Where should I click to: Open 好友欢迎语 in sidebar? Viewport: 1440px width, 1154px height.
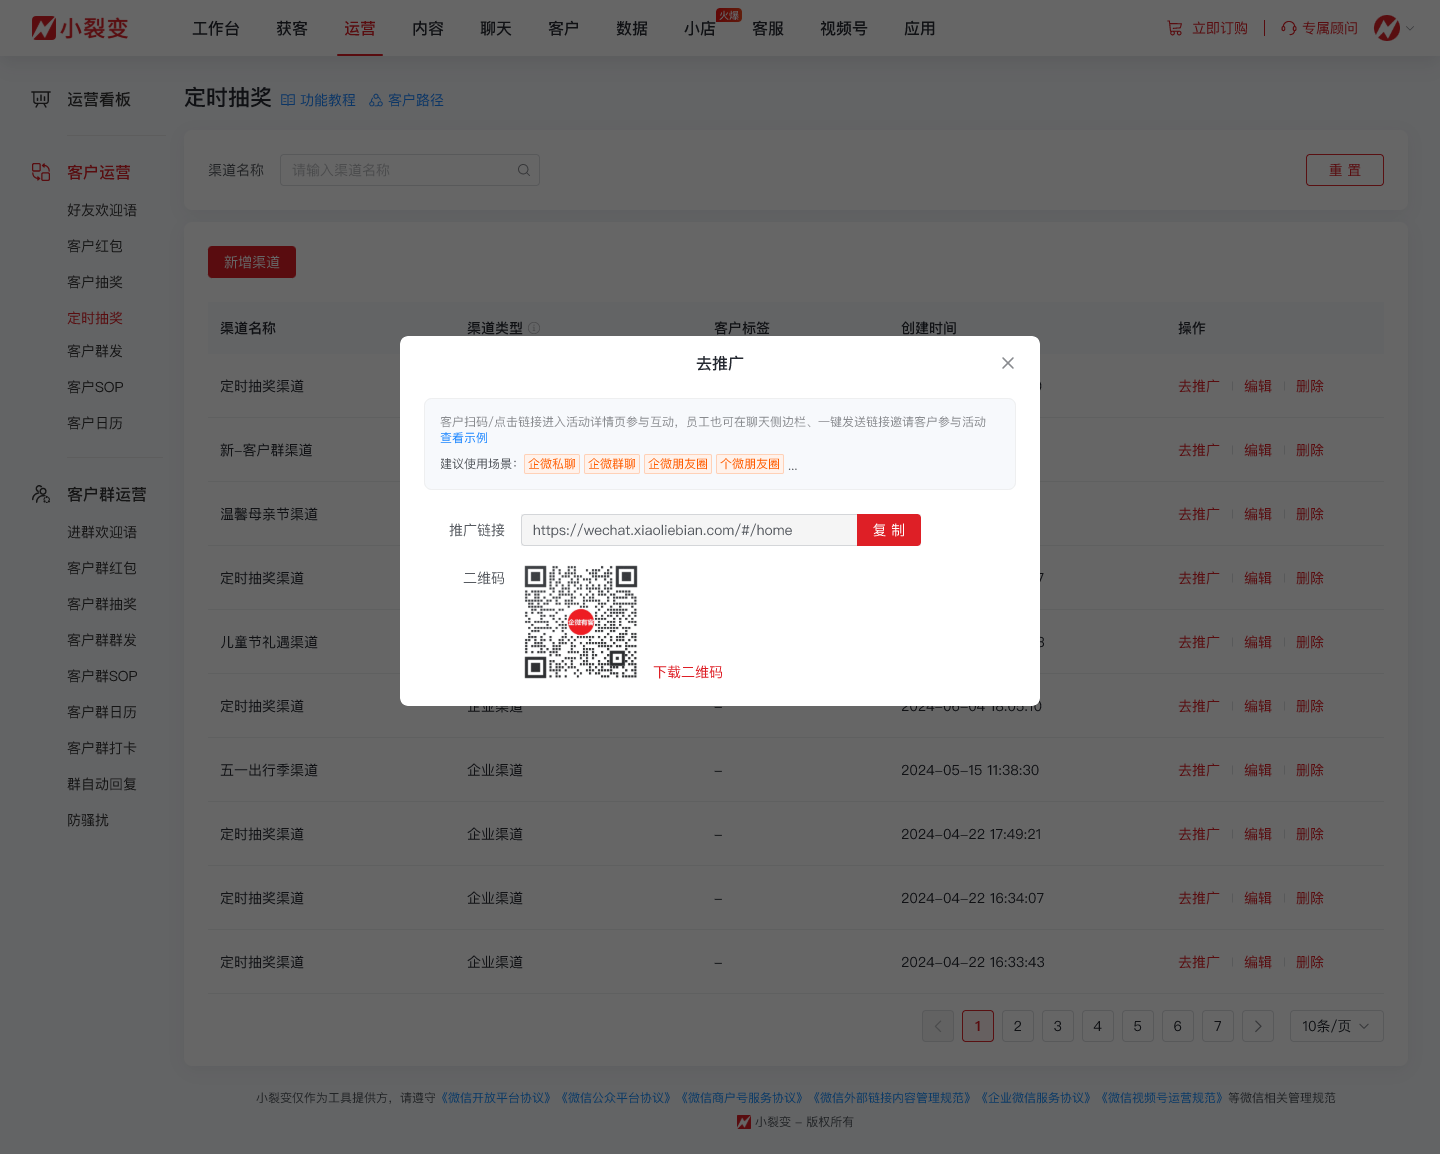pyautogui.click(x=102, y=210)
